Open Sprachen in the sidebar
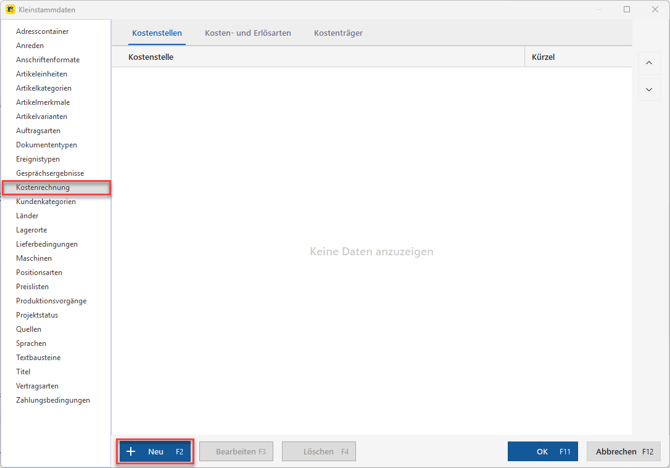 [x=31, y=343]
